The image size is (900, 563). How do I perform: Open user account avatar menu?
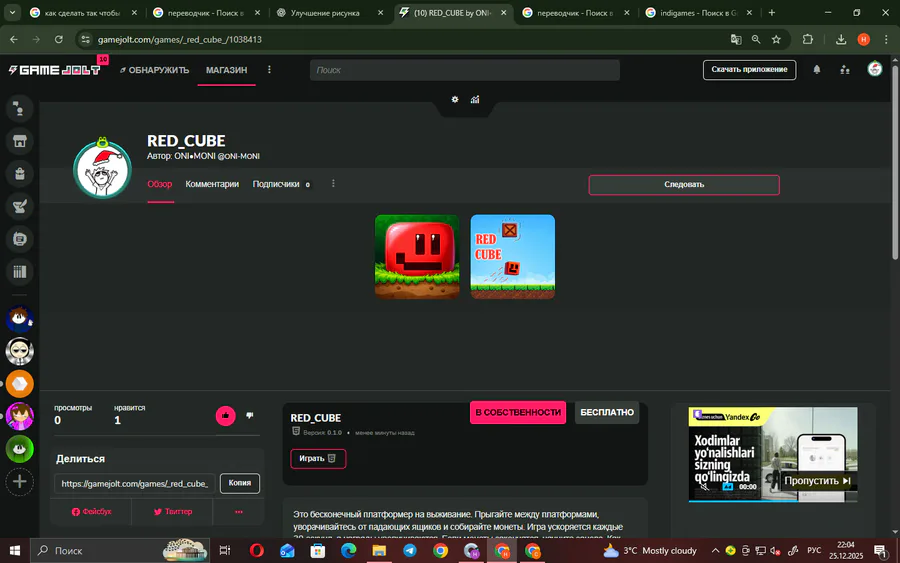coord(875,69)
